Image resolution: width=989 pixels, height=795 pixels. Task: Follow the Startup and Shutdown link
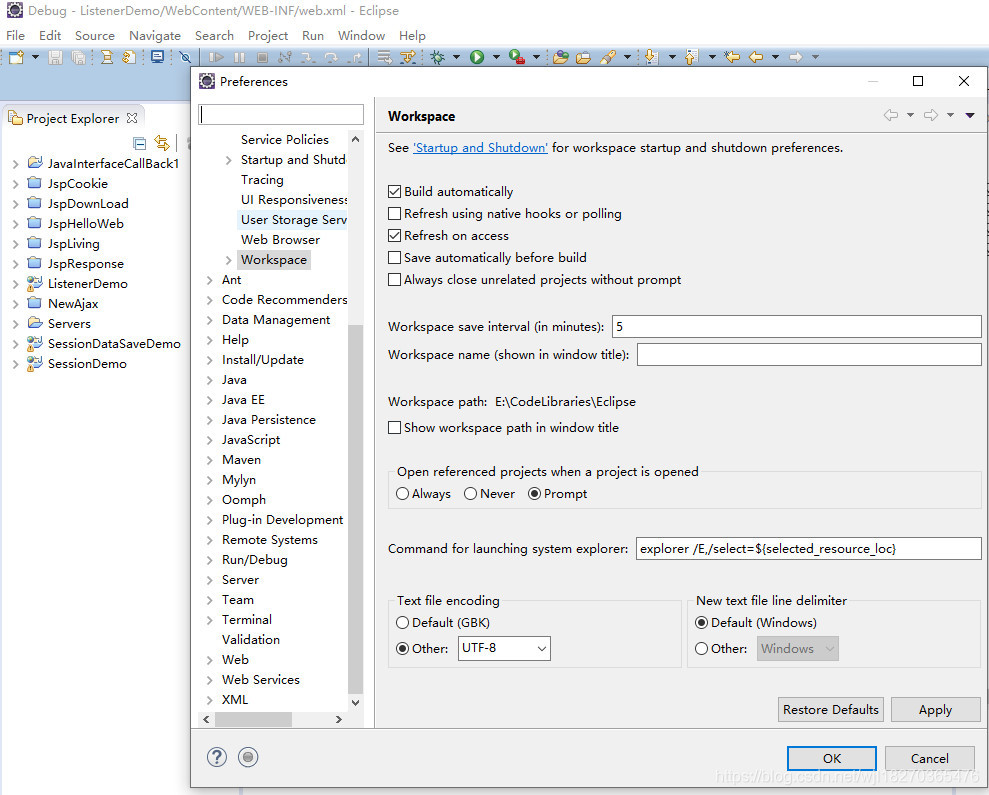(480, 147)
